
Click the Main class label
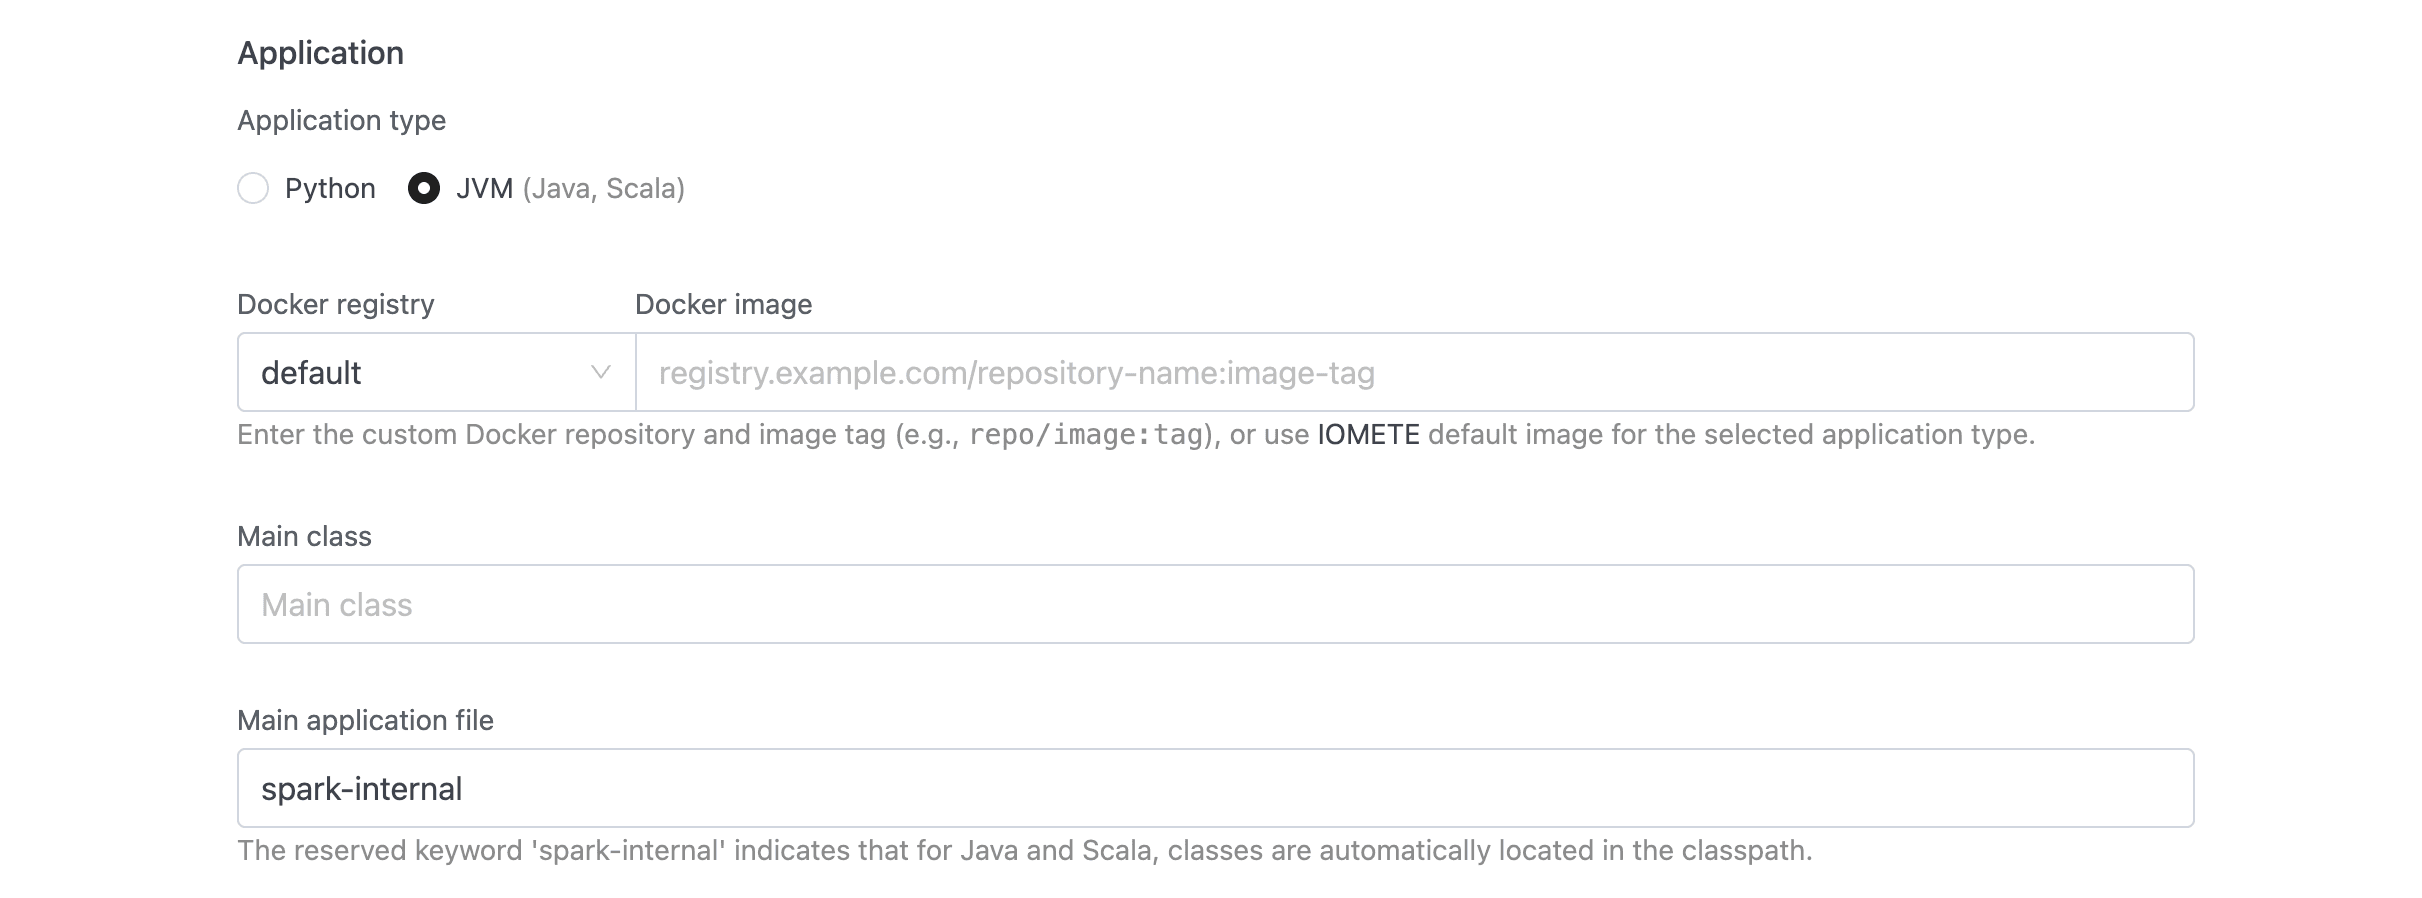coord(304,537)
